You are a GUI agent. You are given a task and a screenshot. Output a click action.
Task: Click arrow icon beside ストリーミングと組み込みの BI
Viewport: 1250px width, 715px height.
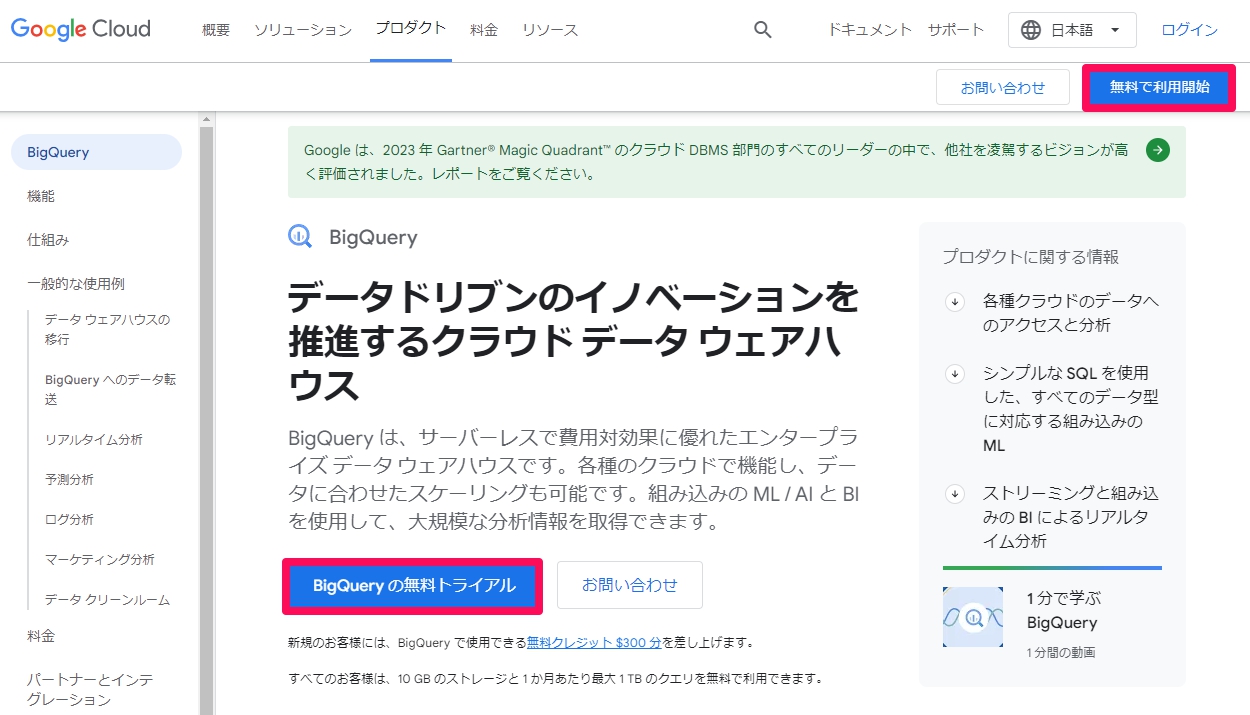click(955, 493)
